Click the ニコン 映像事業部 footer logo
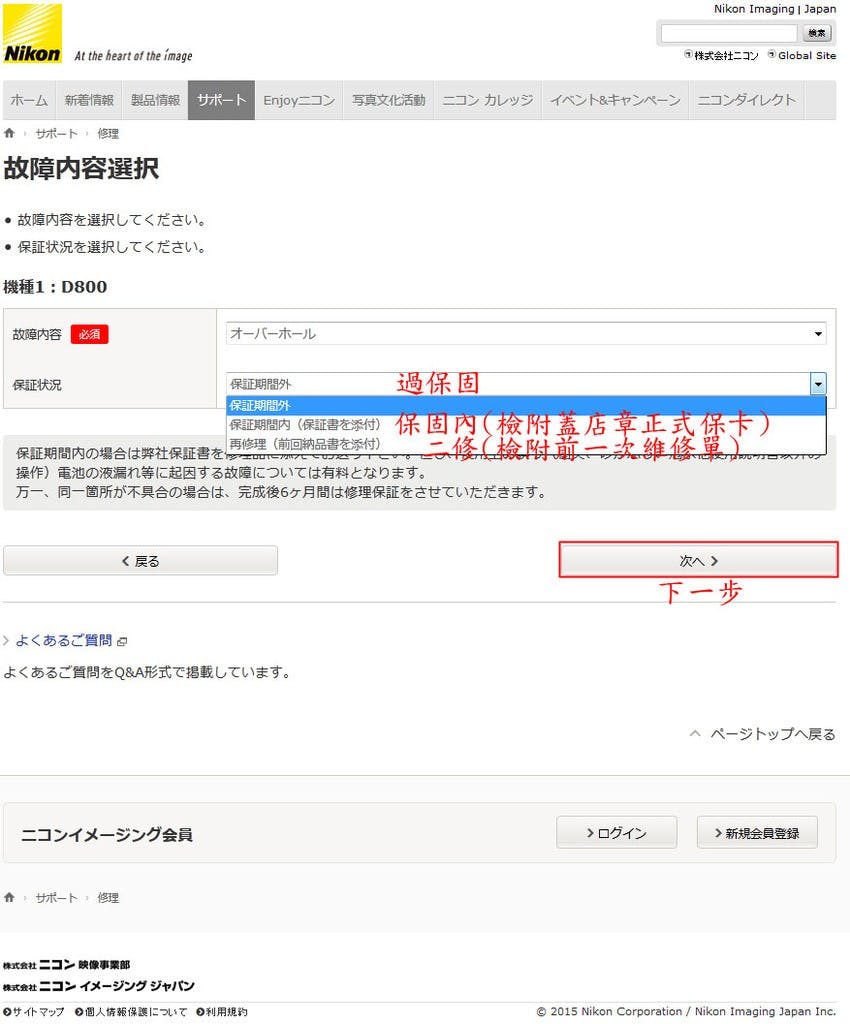Image resolution: width=850 pixels, height=1024 pixels. click(x=67, y=965)
